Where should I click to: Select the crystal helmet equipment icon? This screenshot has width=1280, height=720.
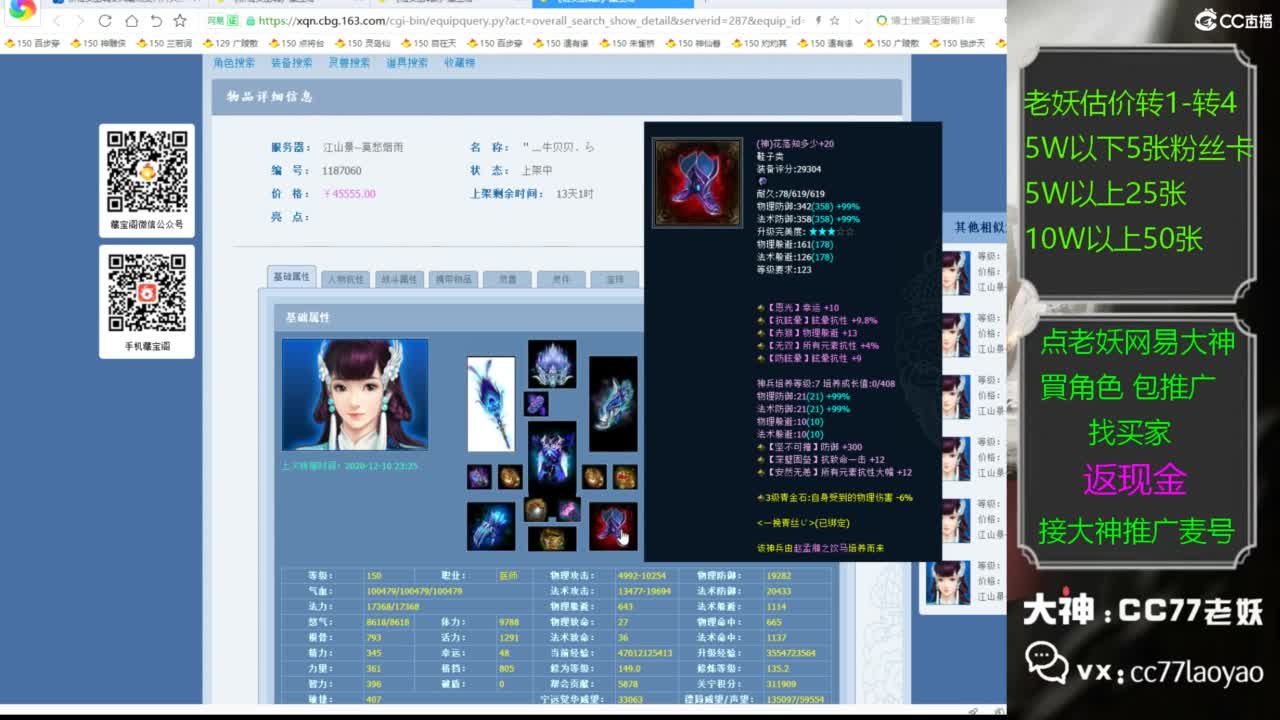pyautogui.click(x=552, y=364)
